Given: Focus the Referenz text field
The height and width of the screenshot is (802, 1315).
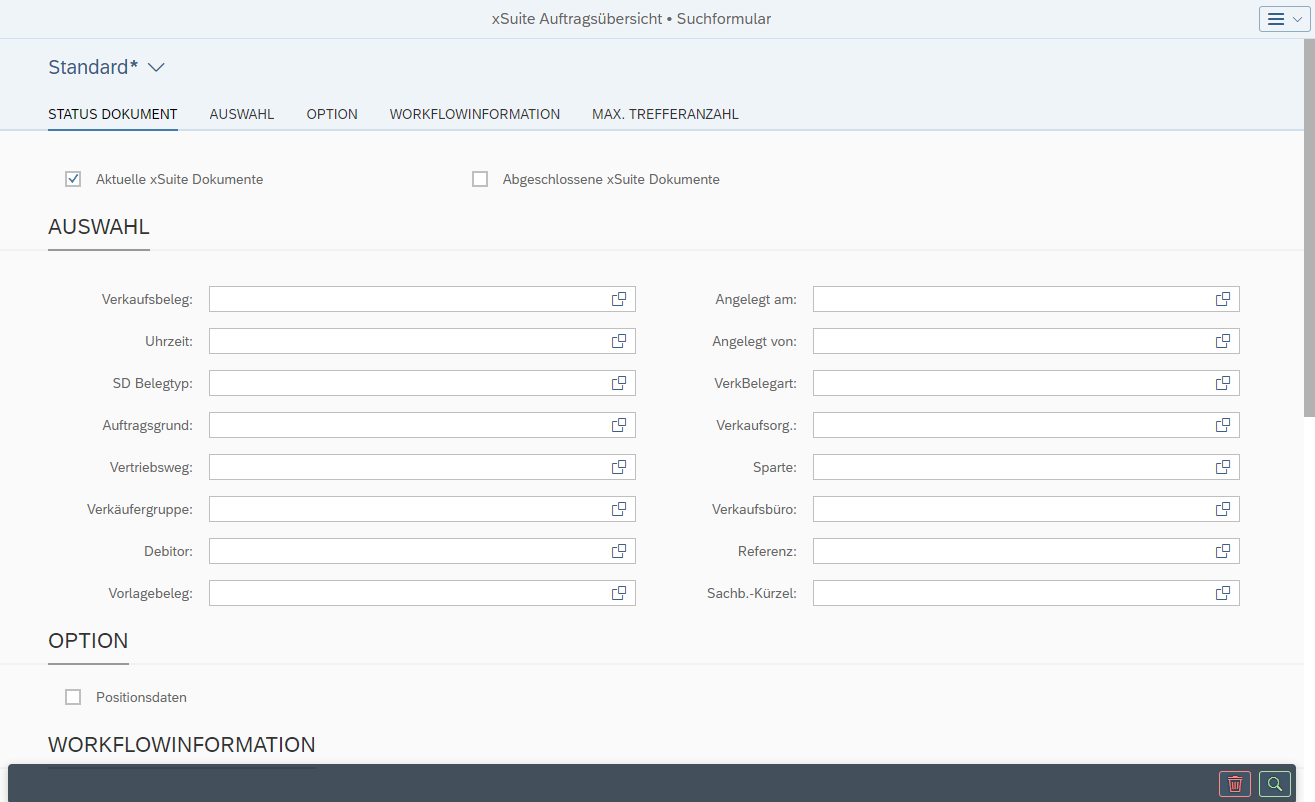Looking at the screenshot, I should (1010, 551).
